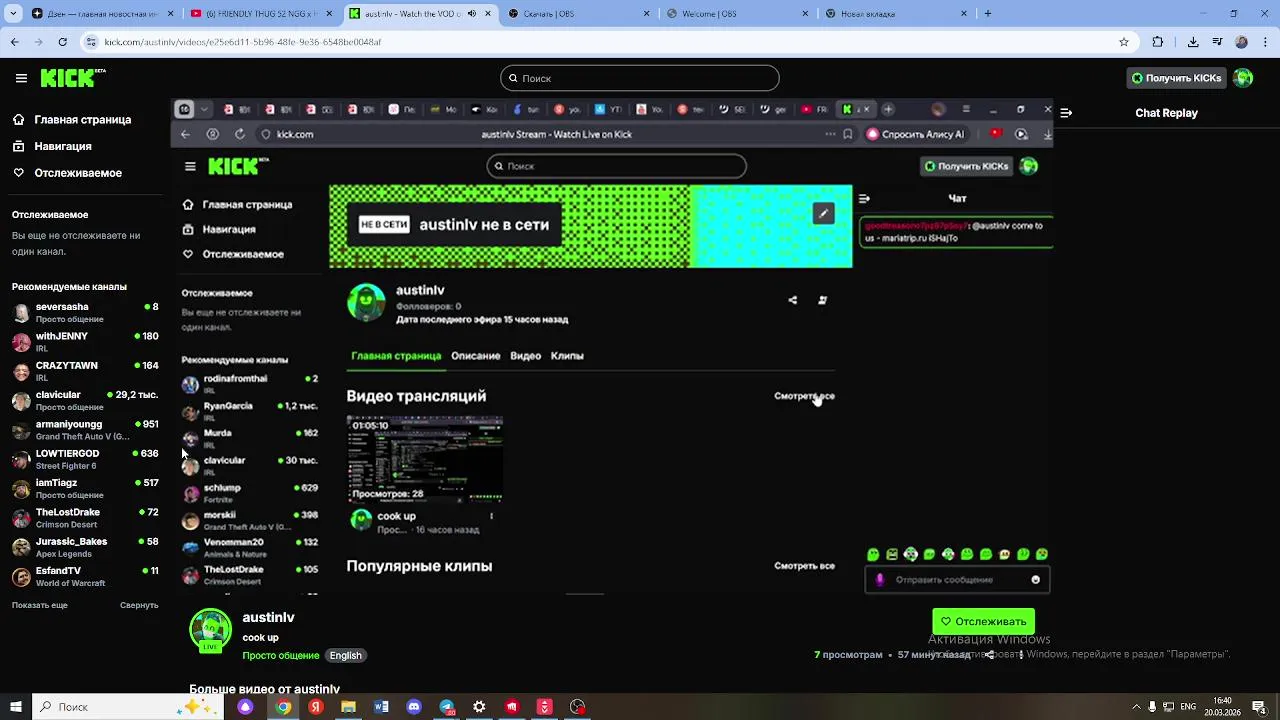Open Chrome downloads icon
Image resolution: width=1280 pixels, height=720 pixels.
(1193, 42)
